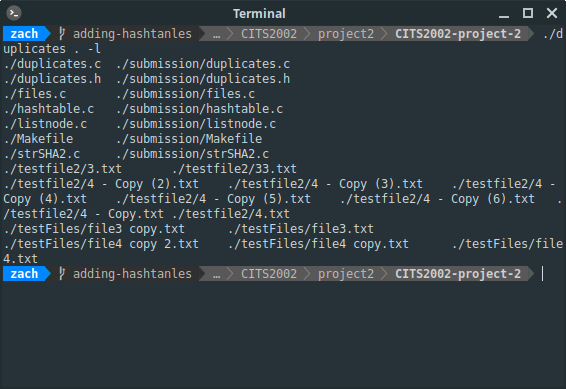566x389 pixels.
Task: Click the zach user segment in bottom prompt
Action: point(25,274)
